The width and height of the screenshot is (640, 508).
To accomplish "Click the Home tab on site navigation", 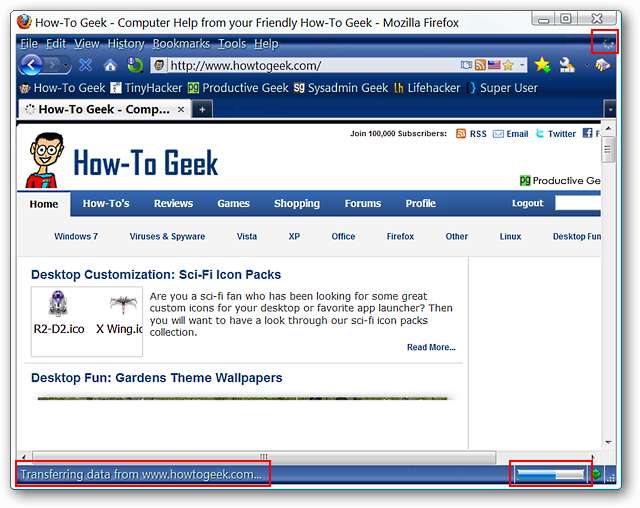I will [x=44, y=204].
